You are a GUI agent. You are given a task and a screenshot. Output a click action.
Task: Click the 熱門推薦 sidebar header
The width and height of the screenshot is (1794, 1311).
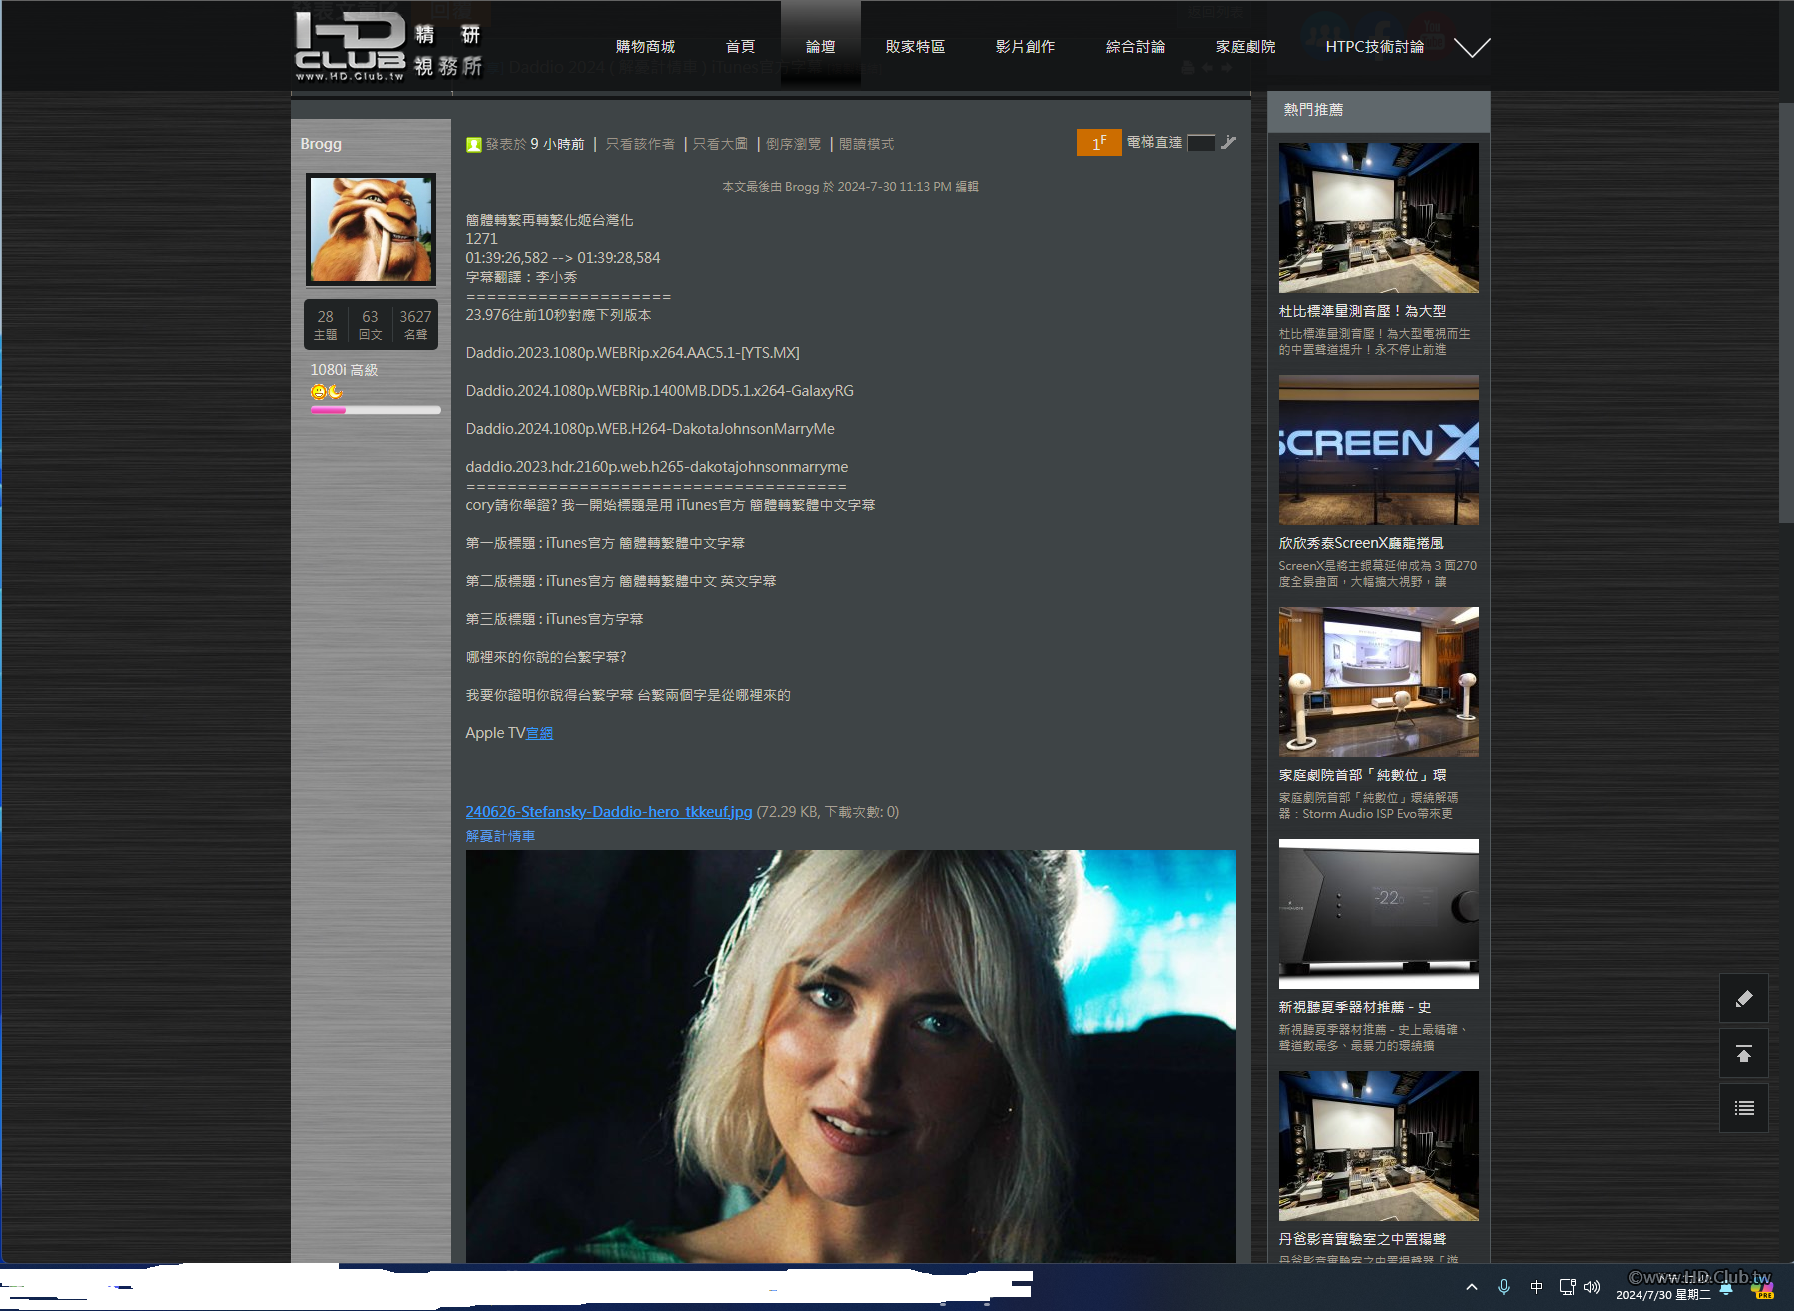[x=1378, y=110]
